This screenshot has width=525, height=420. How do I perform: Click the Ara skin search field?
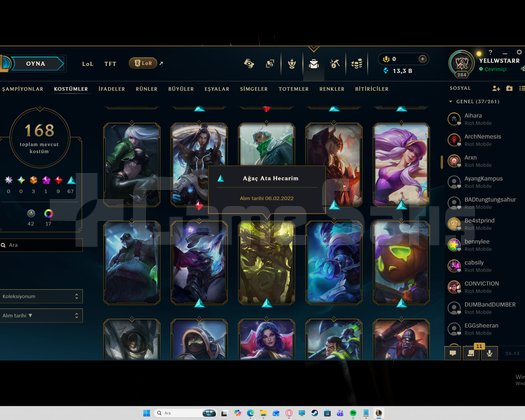[x=41, y=245]
